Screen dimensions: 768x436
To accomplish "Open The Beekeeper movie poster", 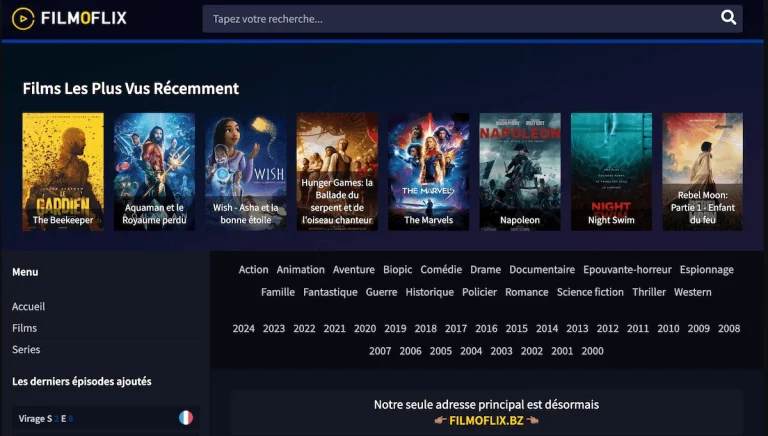I will tap(63, 171).
